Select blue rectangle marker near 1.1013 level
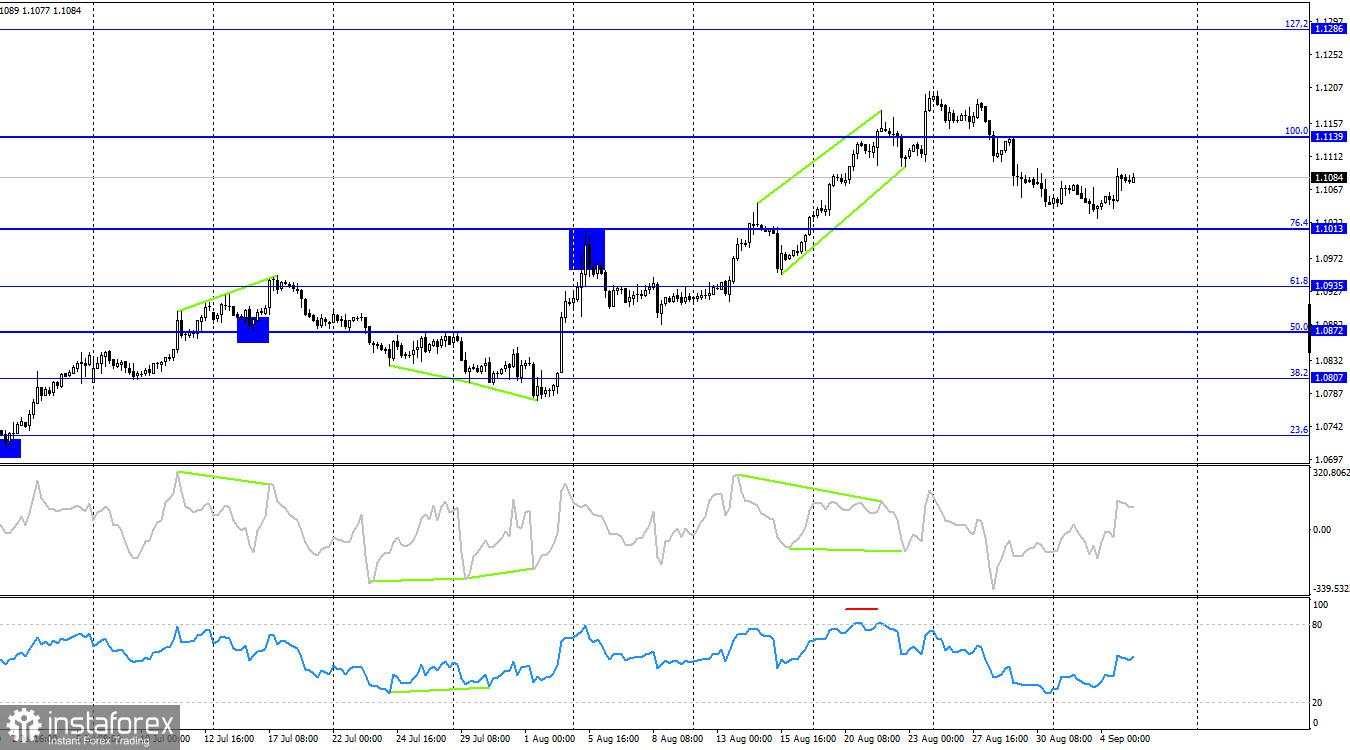 point(587,249)
